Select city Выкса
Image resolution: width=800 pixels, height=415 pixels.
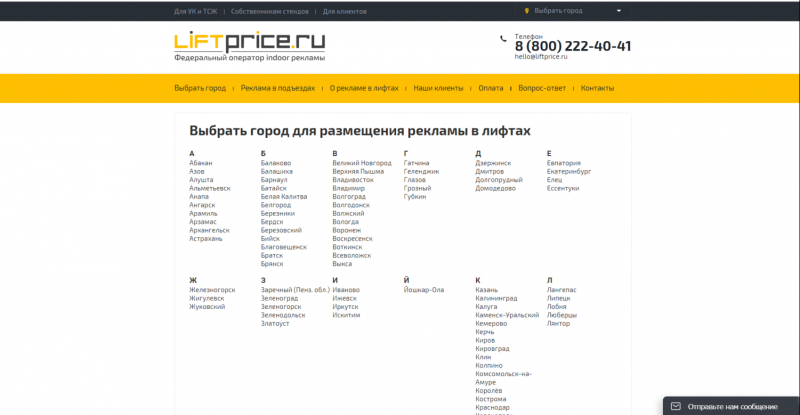[x=342, y=264]
